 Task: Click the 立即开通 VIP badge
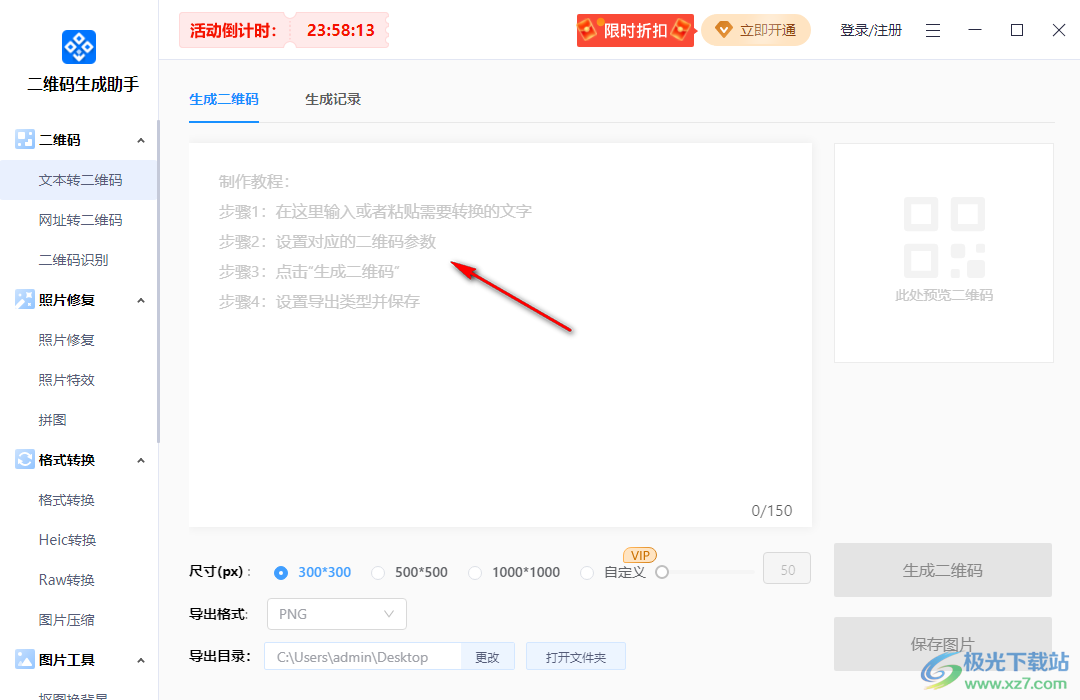pyautogui.click(x=756, y=30)
